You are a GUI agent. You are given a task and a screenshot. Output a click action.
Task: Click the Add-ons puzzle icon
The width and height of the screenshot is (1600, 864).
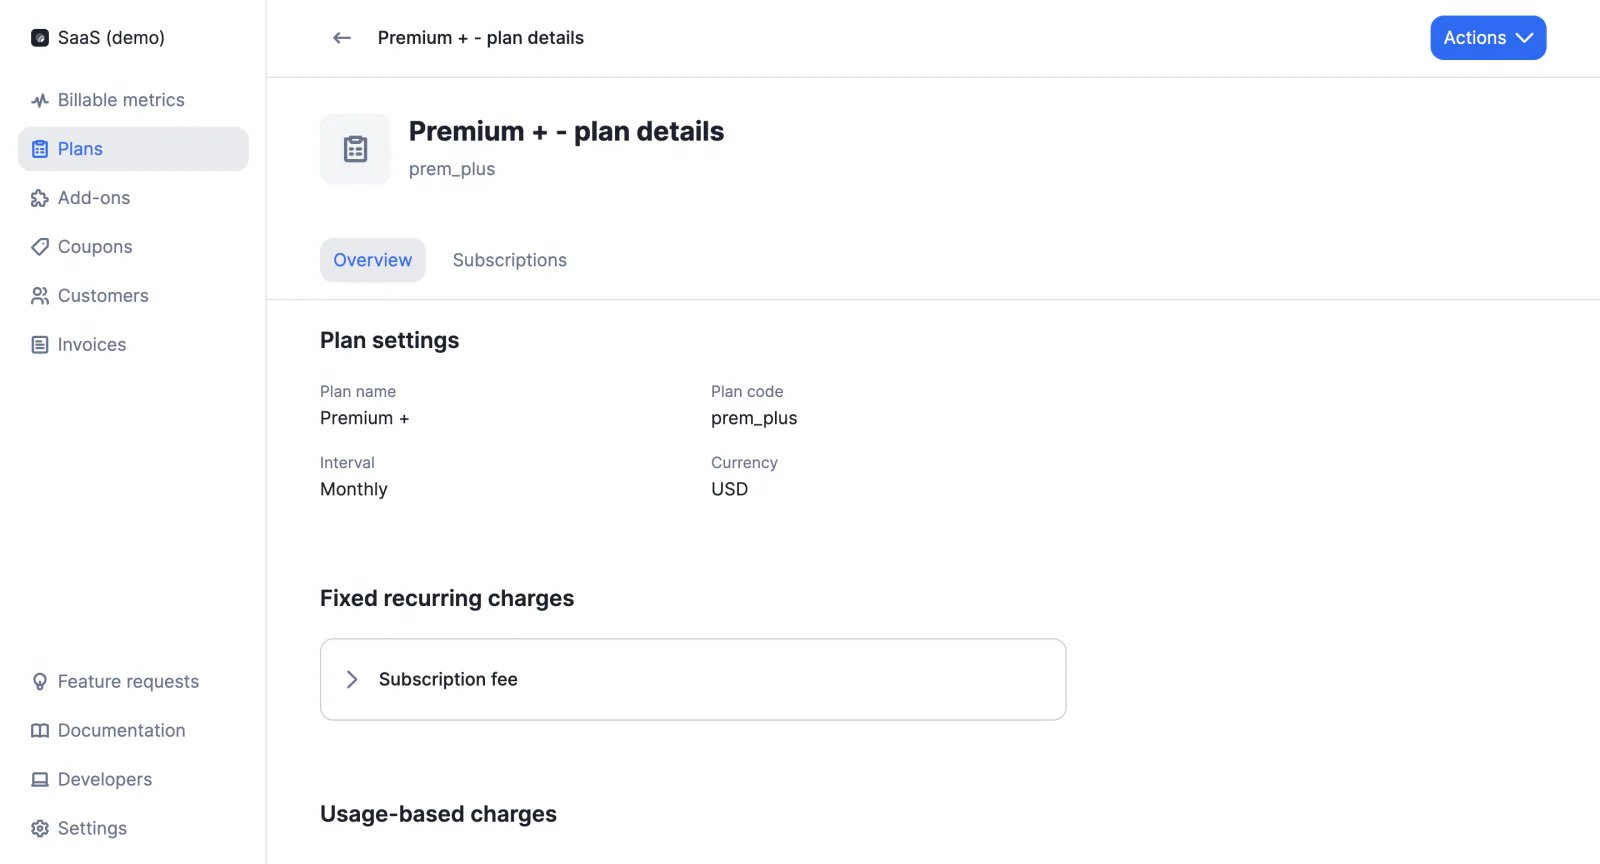tap(40, 198)
